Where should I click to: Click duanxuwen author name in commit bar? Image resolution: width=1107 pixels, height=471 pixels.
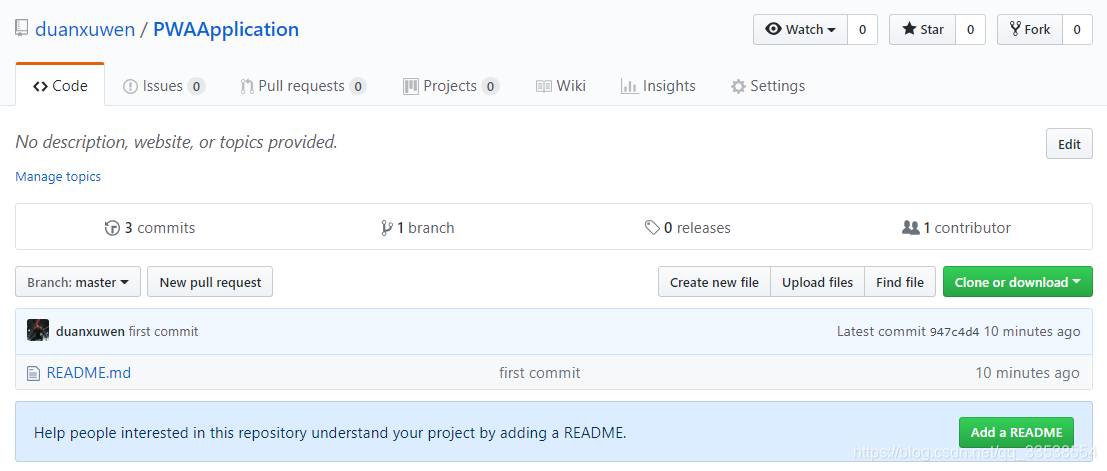click(x=90, y=331)
